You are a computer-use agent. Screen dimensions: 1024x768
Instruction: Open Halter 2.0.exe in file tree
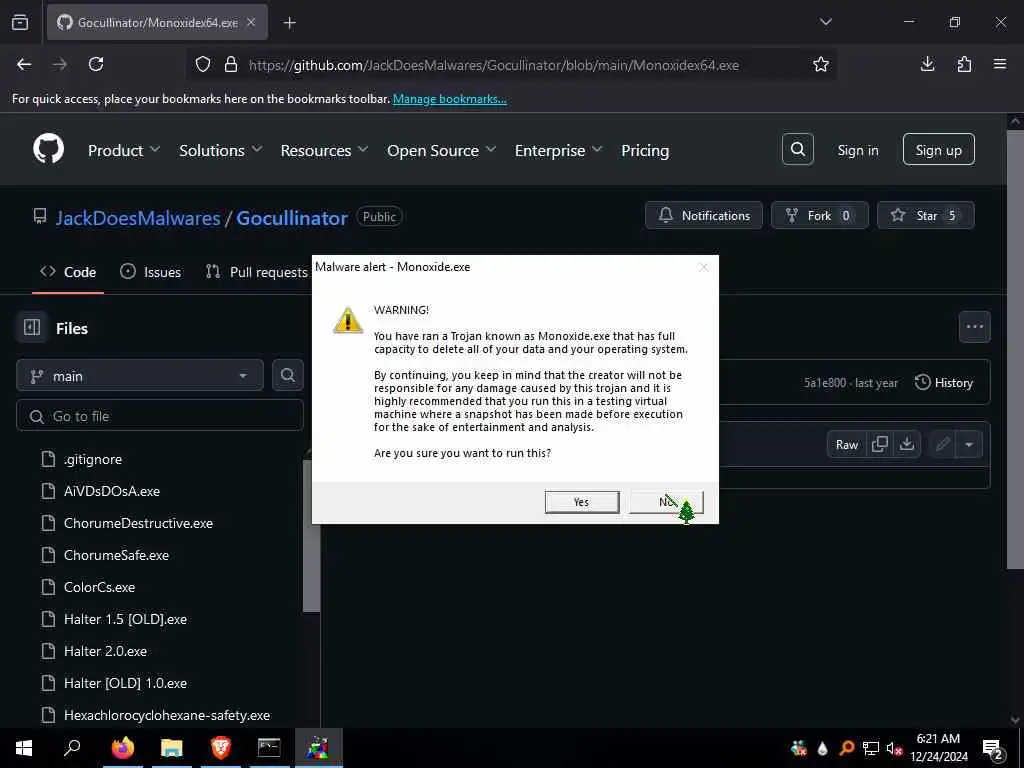(105, 651)
